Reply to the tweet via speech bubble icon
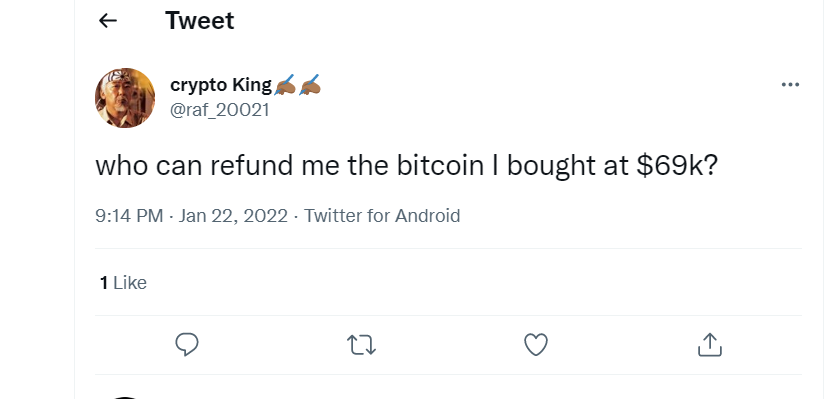This screenshot has height=399, width=833. coord(187,344)
